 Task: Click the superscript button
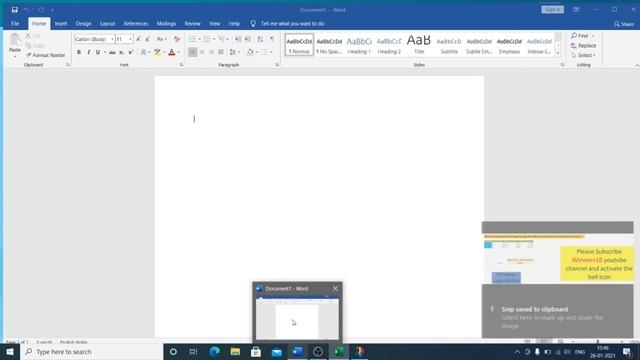(131, 52)
